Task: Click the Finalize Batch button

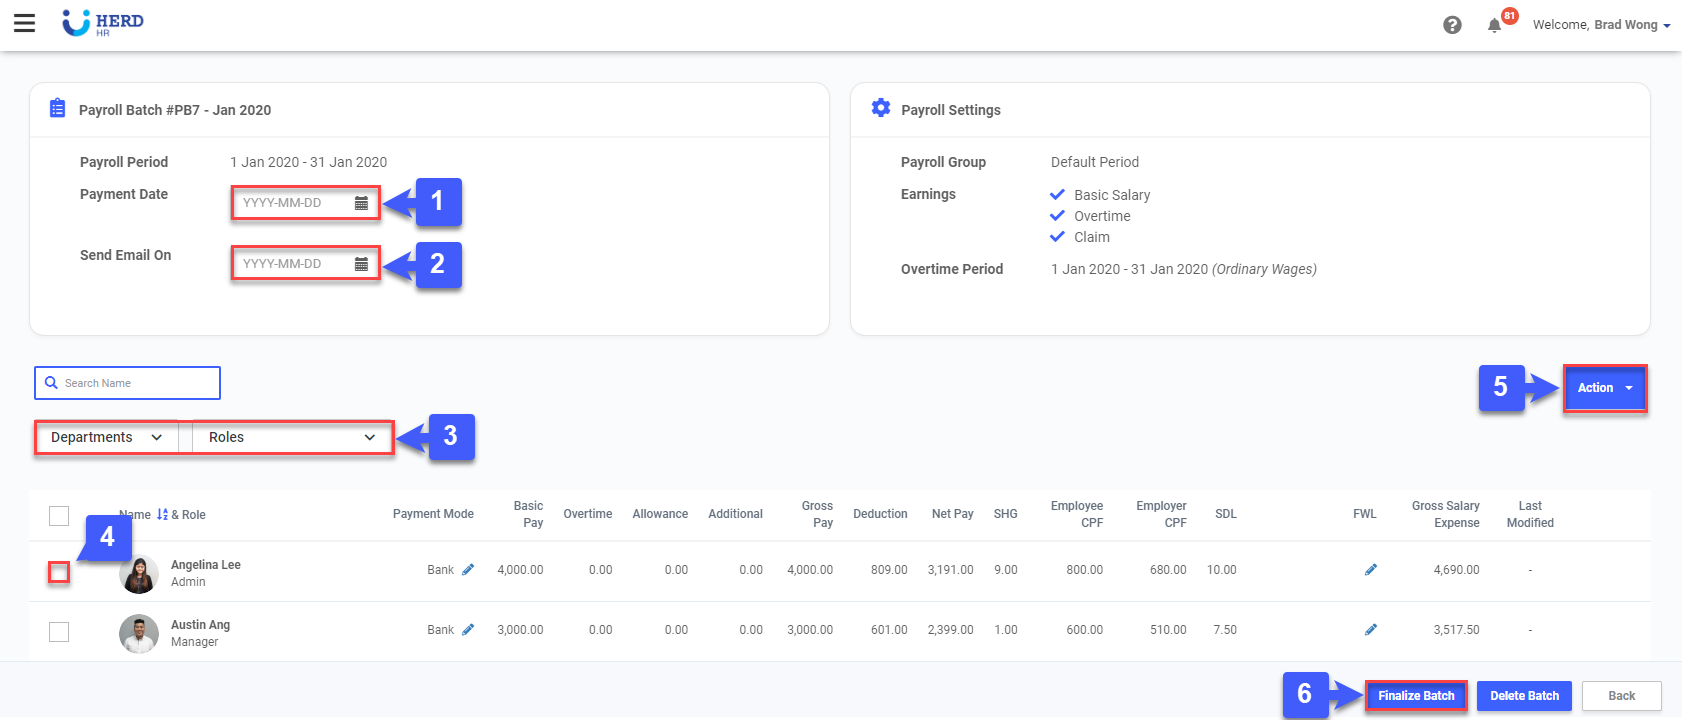Action: (1415, 696)
